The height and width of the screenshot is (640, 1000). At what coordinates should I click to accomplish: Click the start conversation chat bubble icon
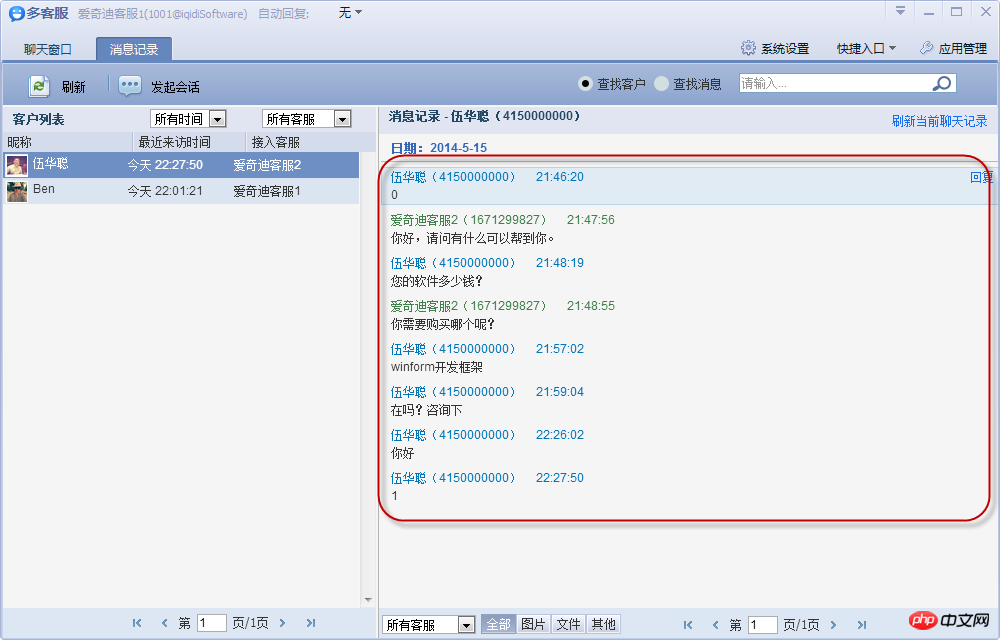pos(130,86)
